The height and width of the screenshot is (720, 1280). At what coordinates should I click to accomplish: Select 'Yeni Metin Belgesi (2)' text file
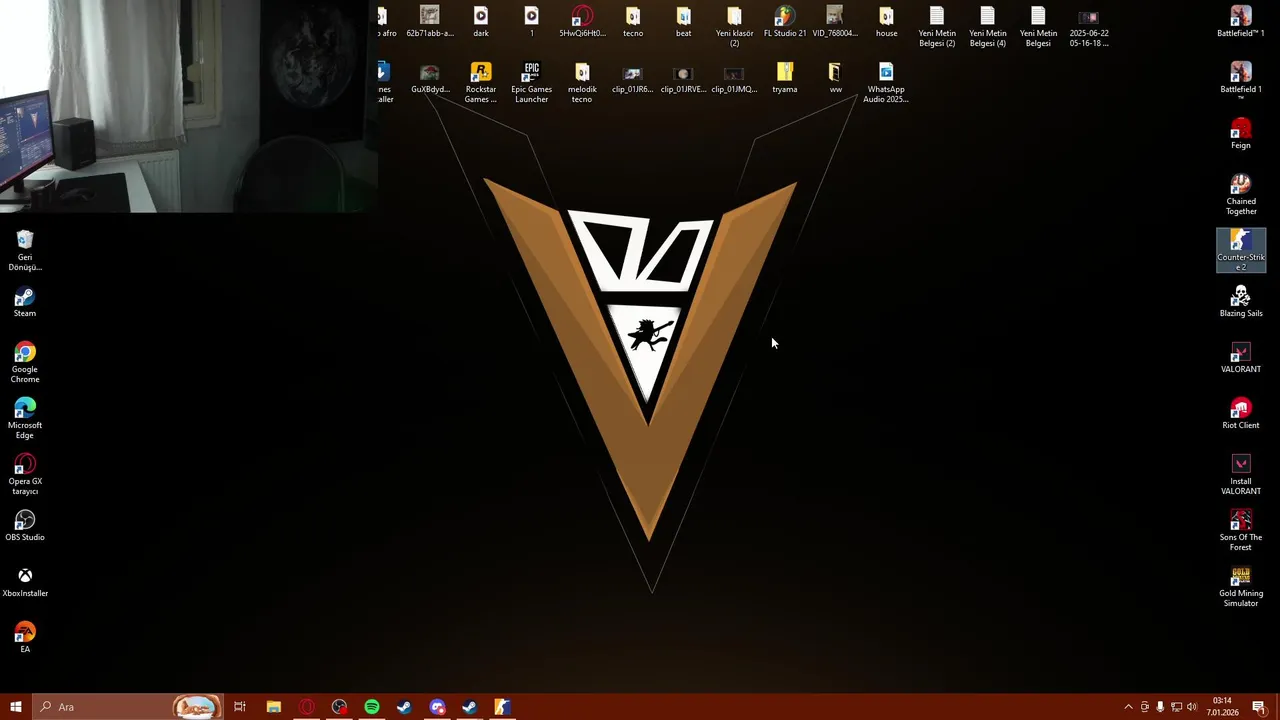pos(937,26)
